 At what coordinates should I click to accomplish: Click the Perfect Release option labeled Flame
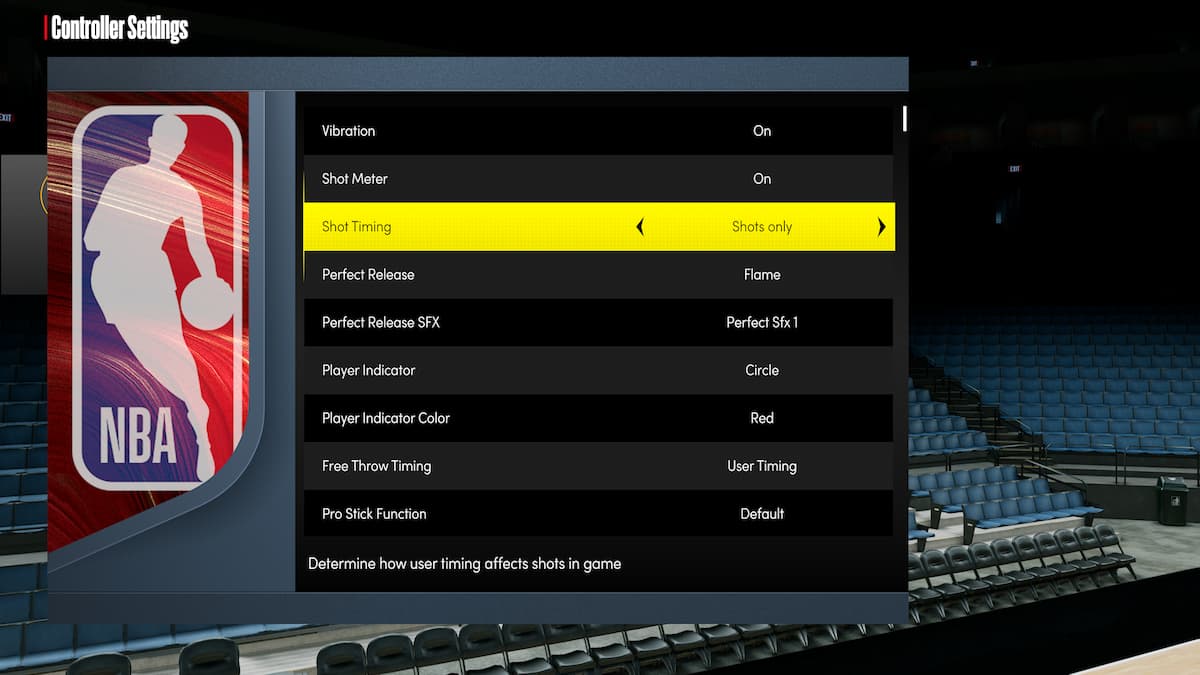(x=762, y=274)
